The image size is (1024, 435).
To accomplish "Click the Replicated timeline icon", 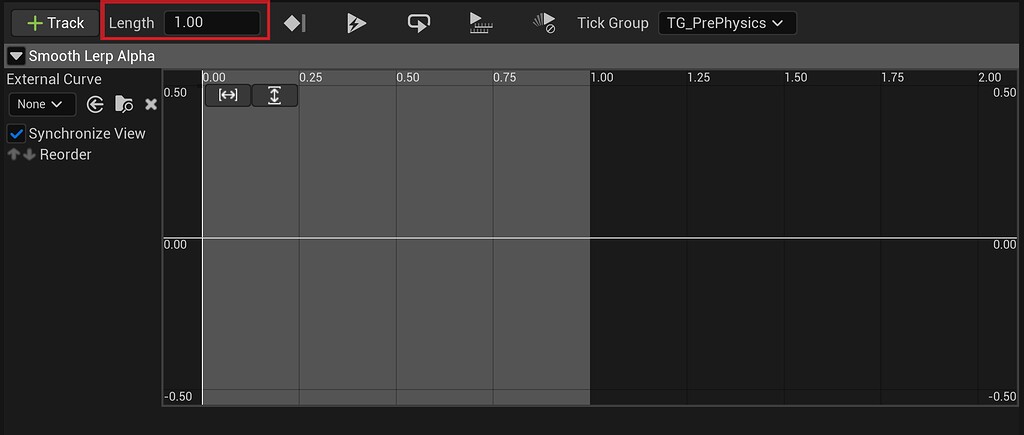I will [x=481, y=23].
